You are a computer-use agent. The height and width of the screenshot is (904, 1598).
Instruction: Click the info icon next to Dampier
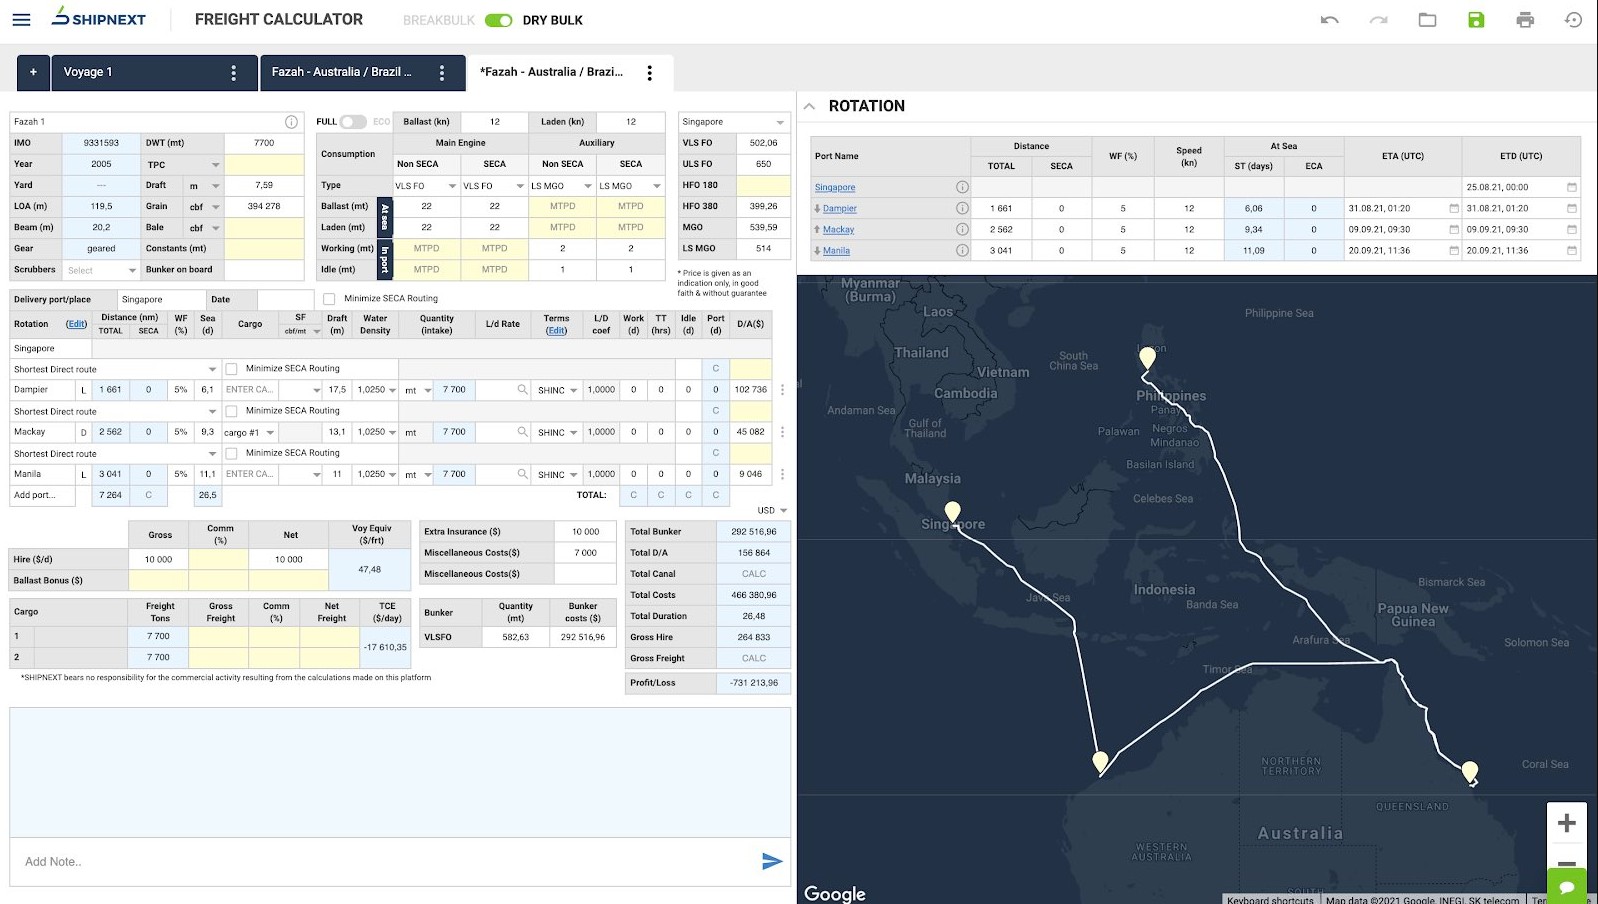(x=961, y=208)
